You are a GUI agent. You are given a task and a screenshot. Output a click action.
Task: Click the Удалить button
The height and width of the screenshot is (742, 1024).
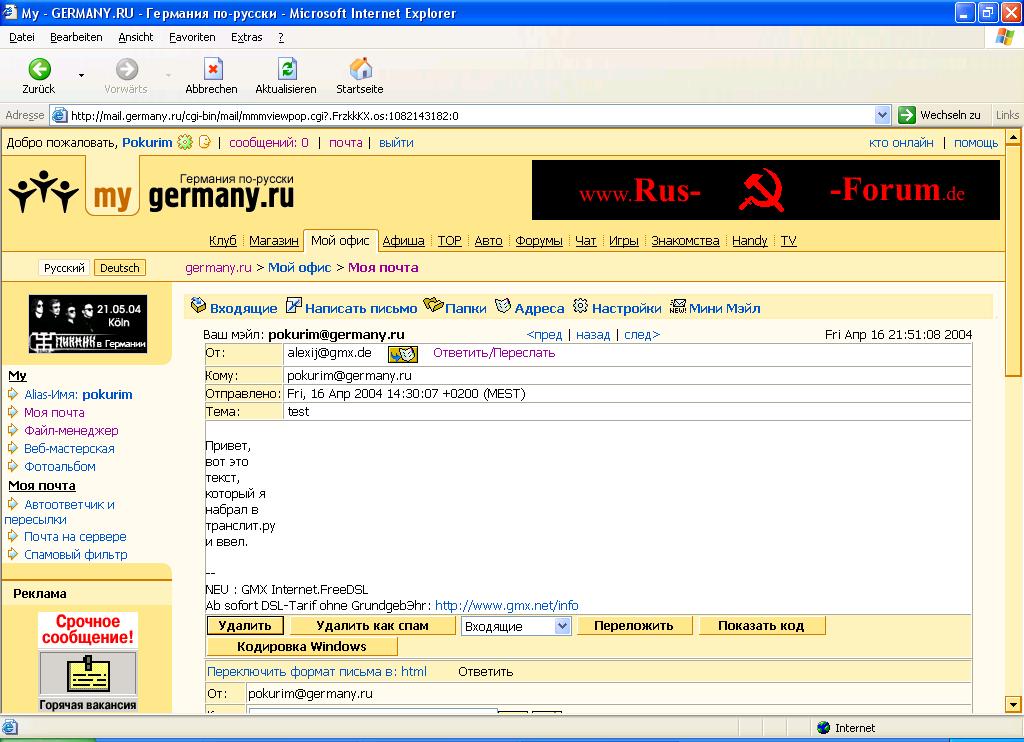245,626
